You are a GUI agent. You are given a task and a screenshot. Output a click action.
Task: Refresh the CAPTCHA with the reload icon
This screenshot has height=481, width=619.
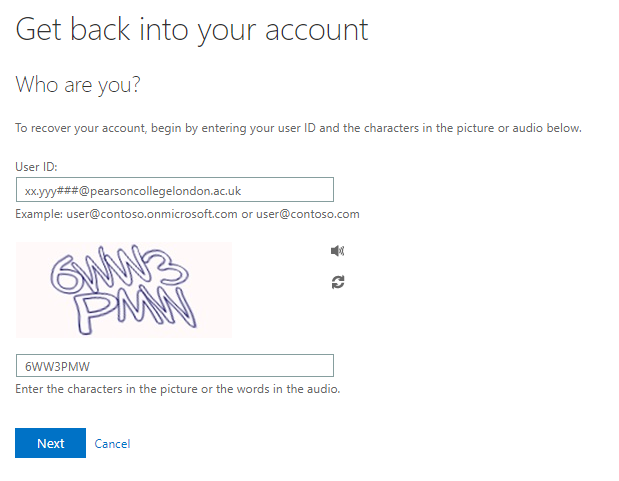pos(338,282)
